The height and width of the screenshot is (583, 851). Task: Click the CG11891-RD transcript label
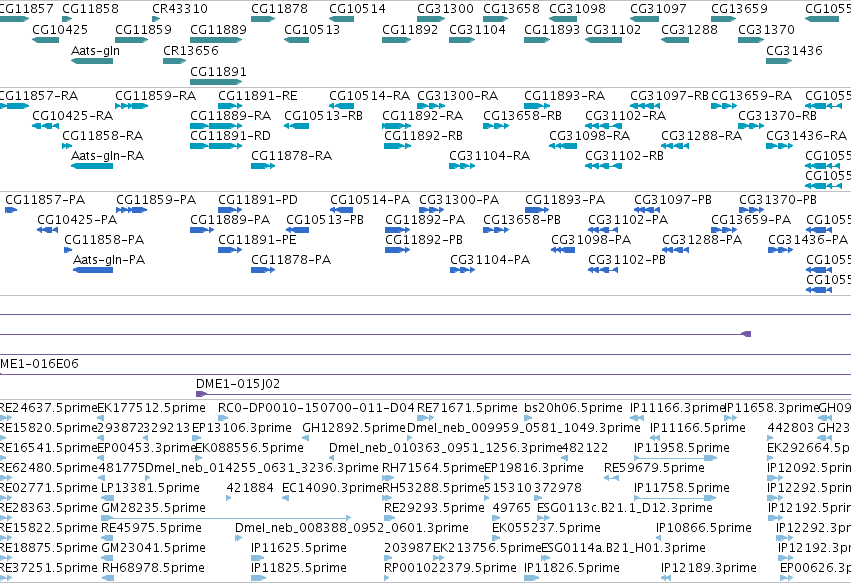pos(230,135)
